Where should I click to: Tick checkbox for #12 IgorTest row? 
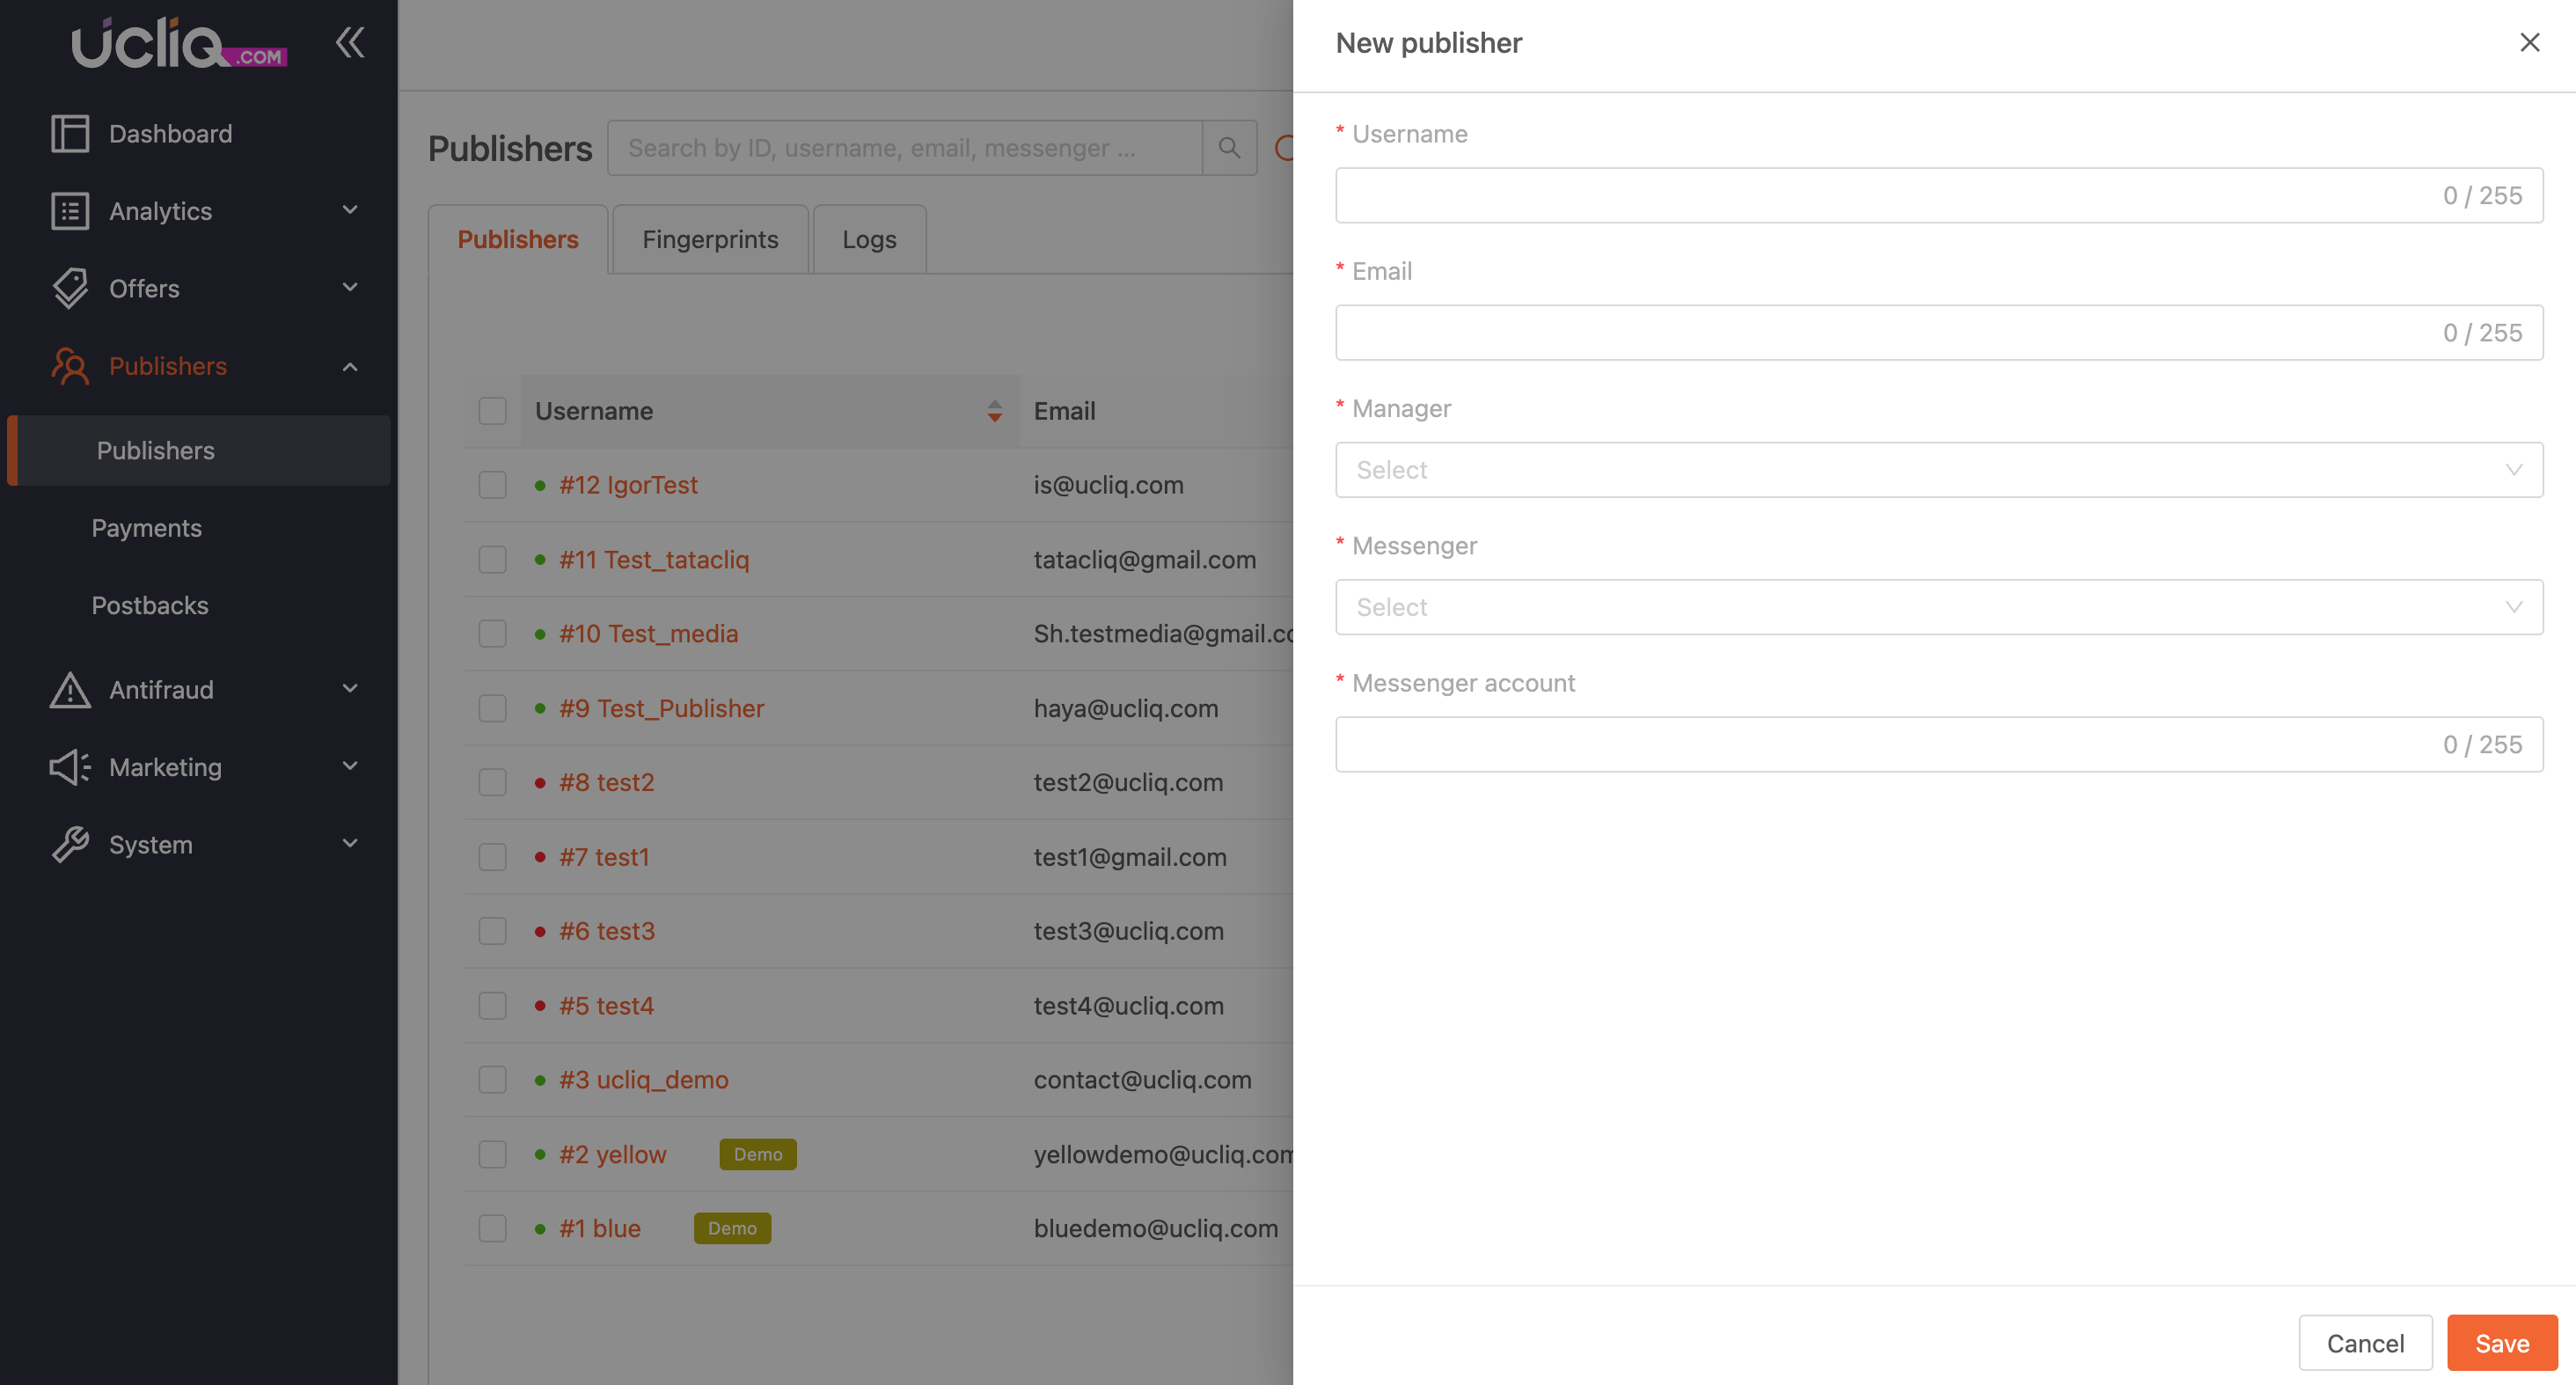tap(492, 485)
